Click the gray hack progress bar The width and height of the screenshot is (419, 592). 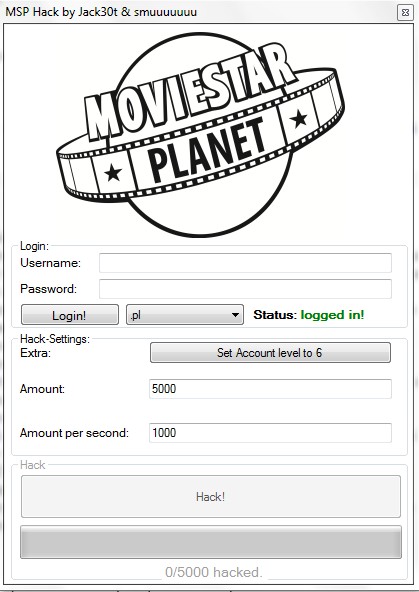[x=211, y=542]
